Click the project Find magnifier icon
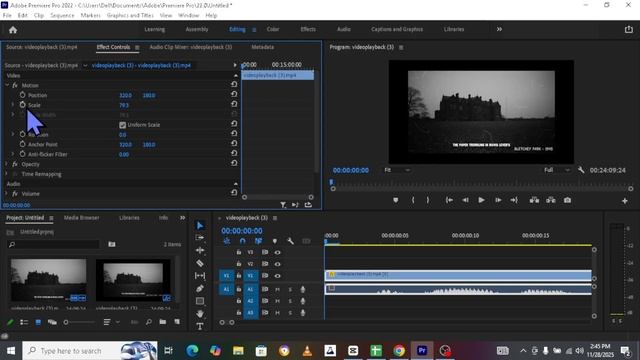The image size is (640, 360). pos(149,322)
